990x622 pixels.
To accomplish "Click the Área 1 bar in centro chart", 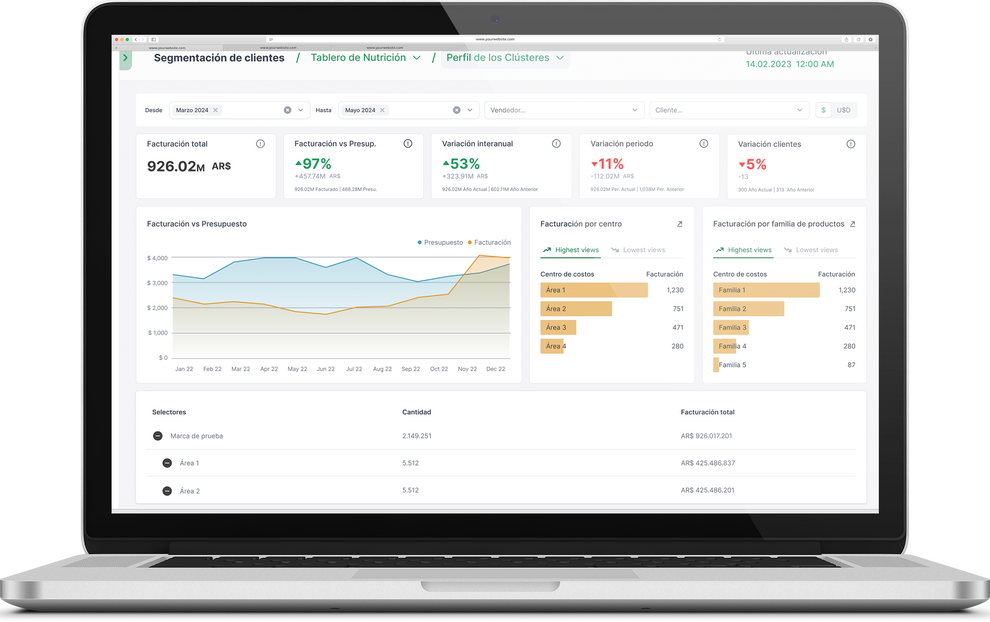I will 593,290.
